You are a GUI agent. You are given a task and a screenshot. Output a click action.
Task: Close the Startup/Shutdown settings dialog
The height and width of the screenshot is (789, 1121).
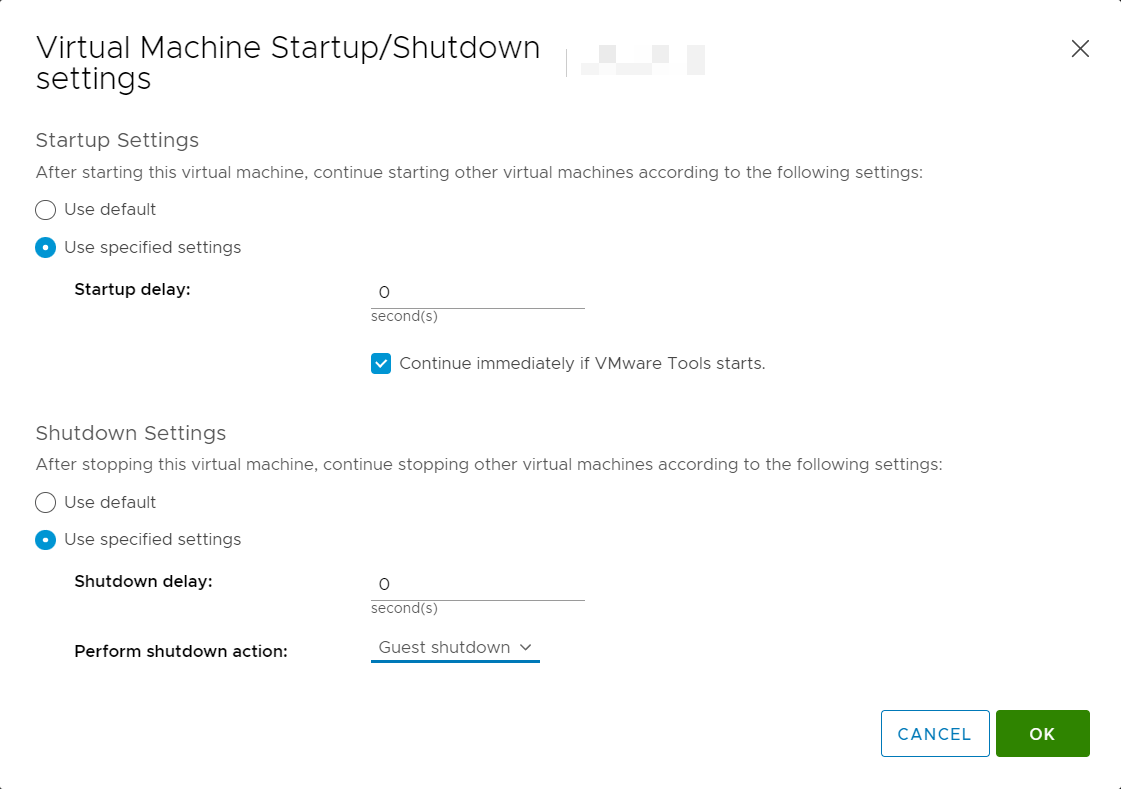point(1080,49)
